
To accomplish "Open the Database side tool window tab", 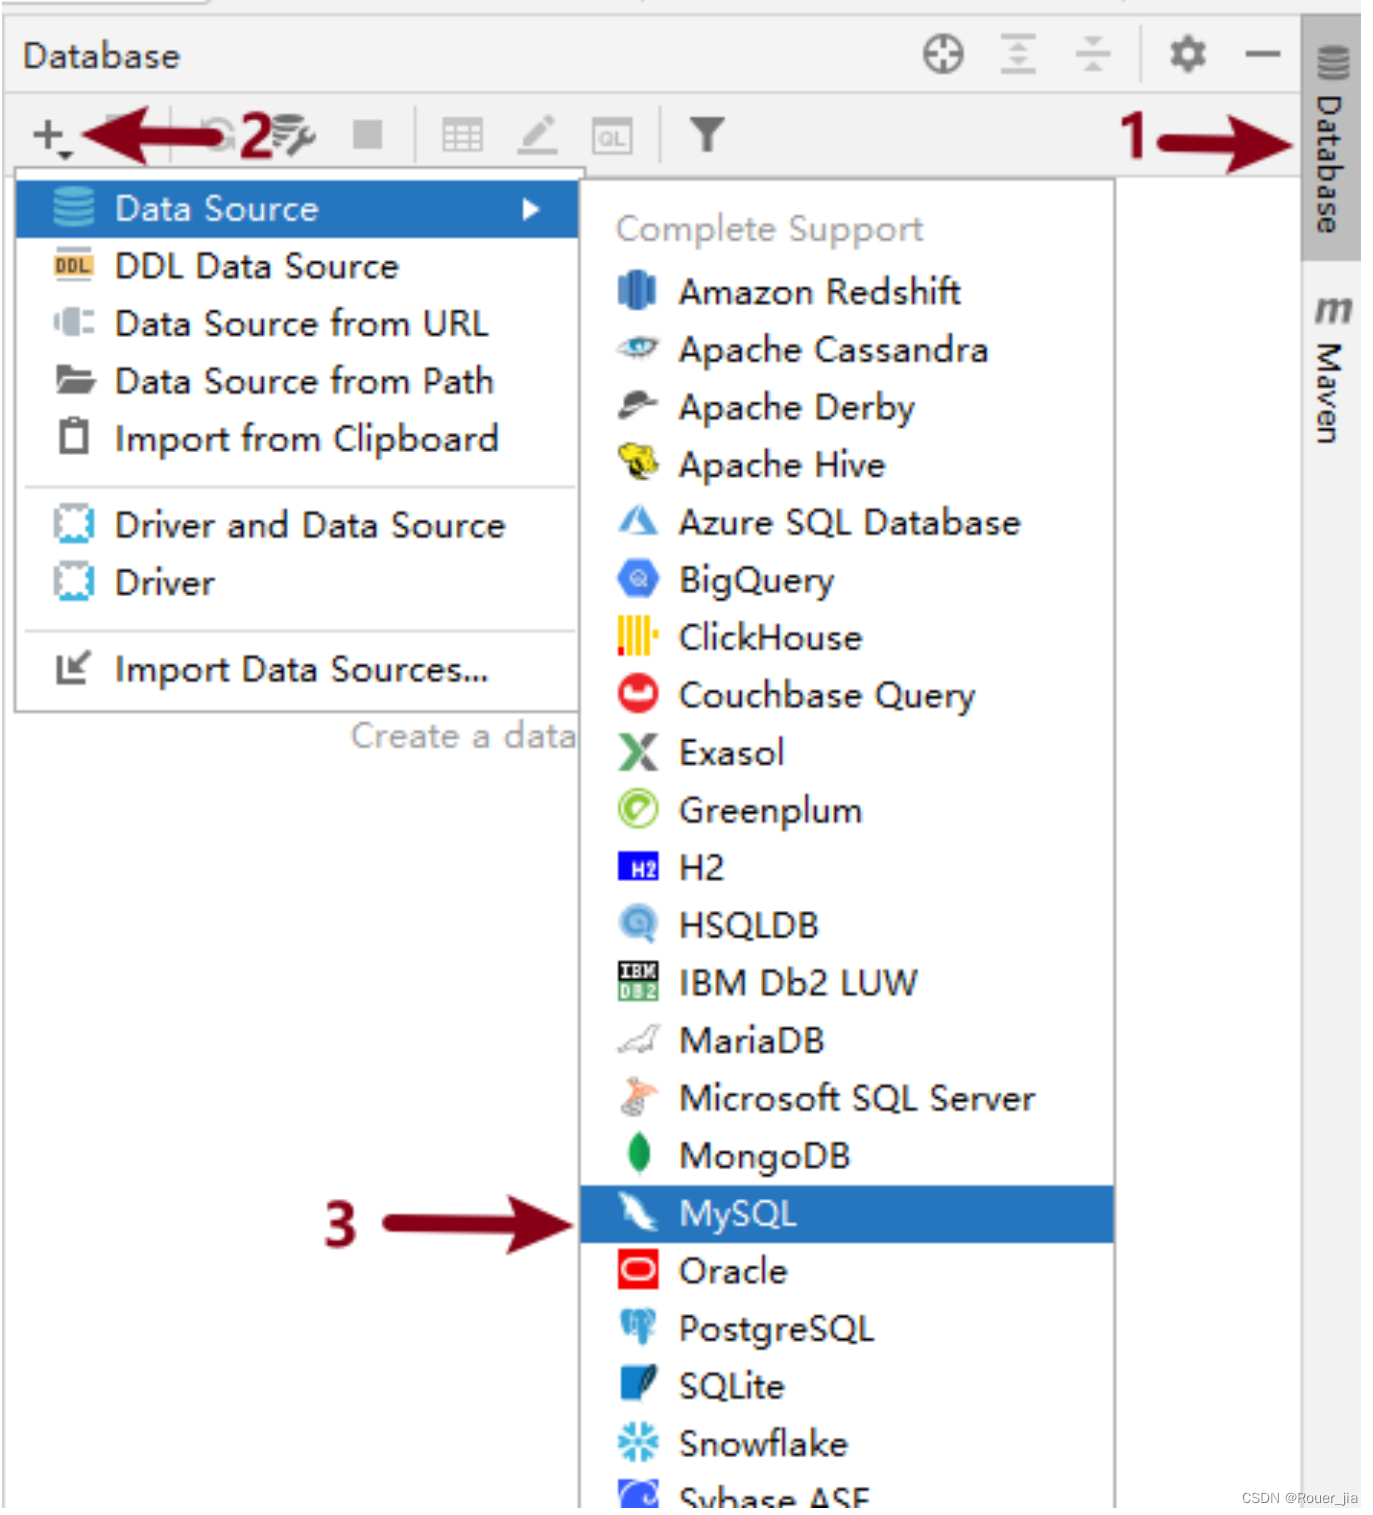I will click(x=1329, y=140).
